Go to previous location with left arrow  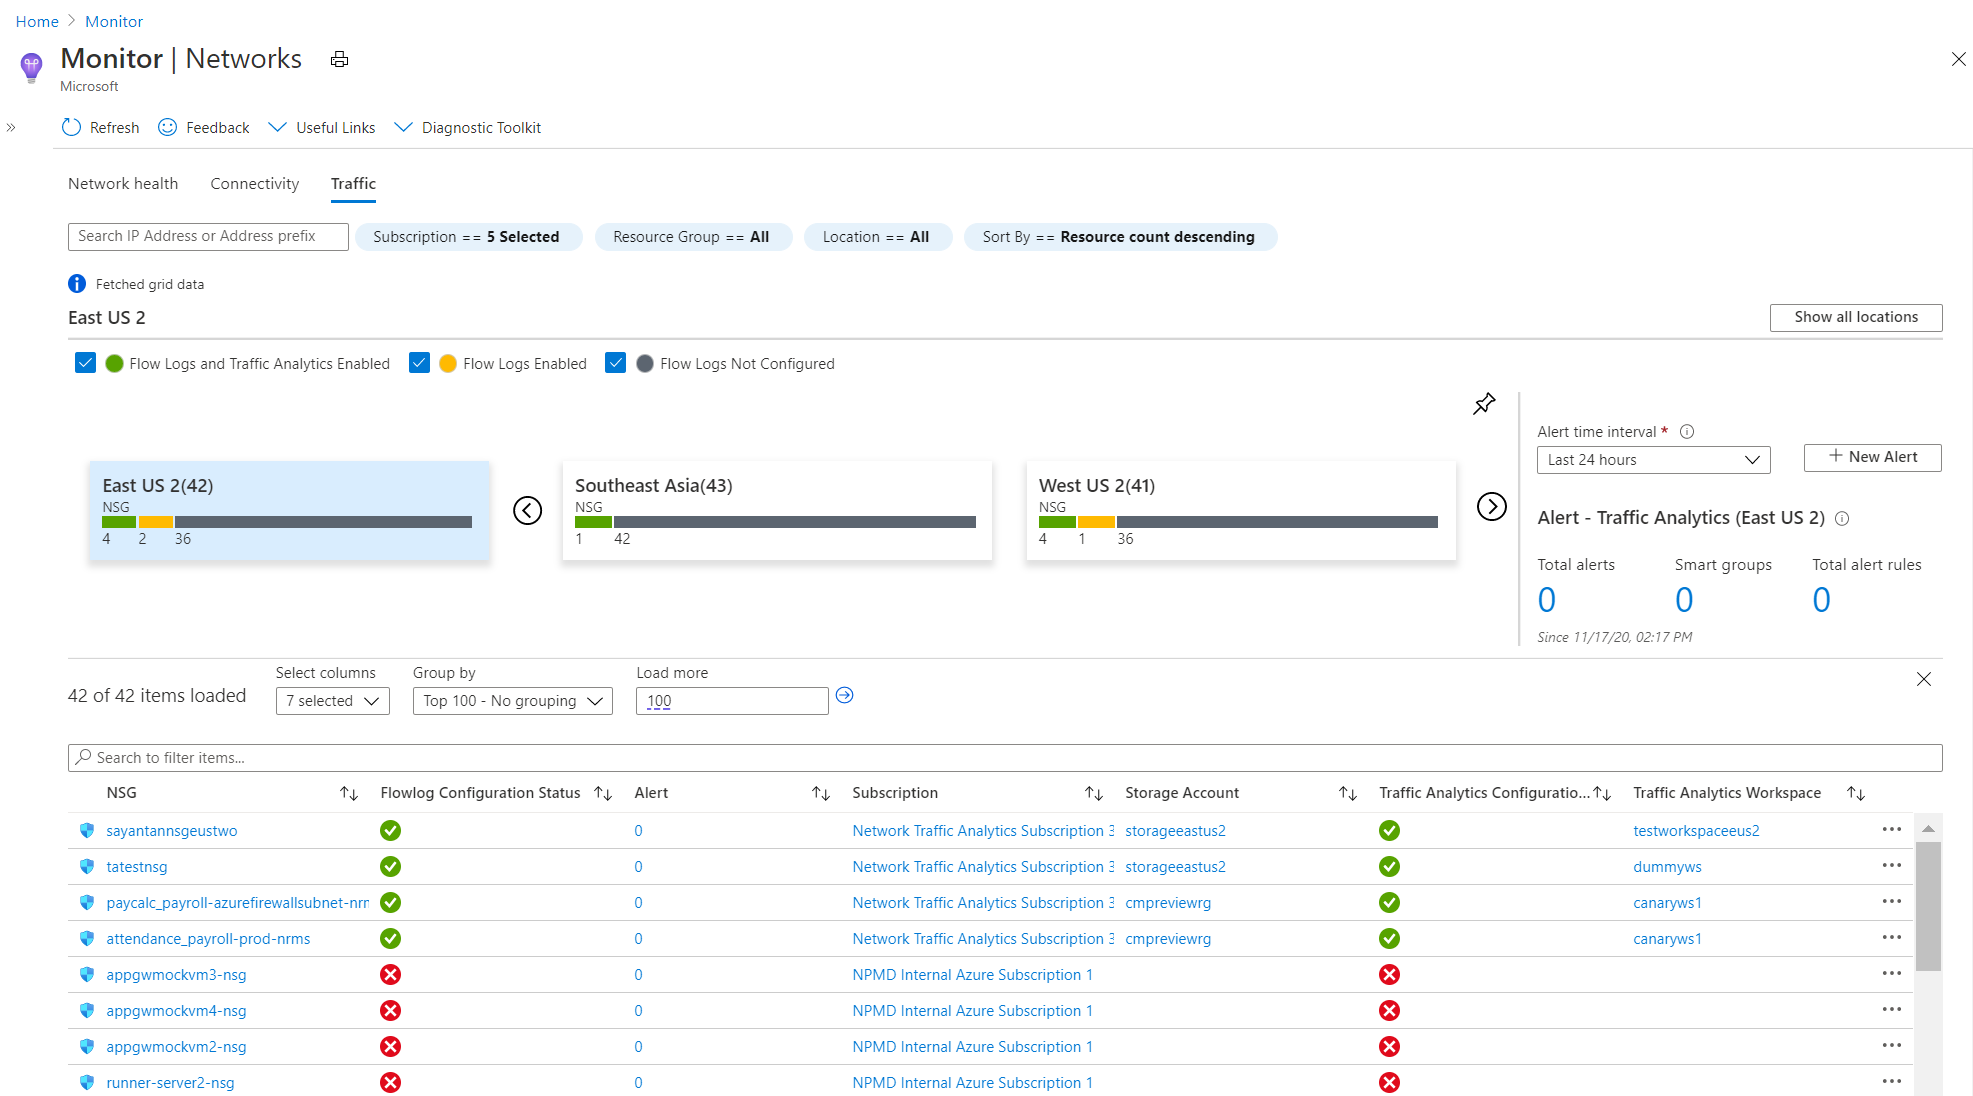527,510
